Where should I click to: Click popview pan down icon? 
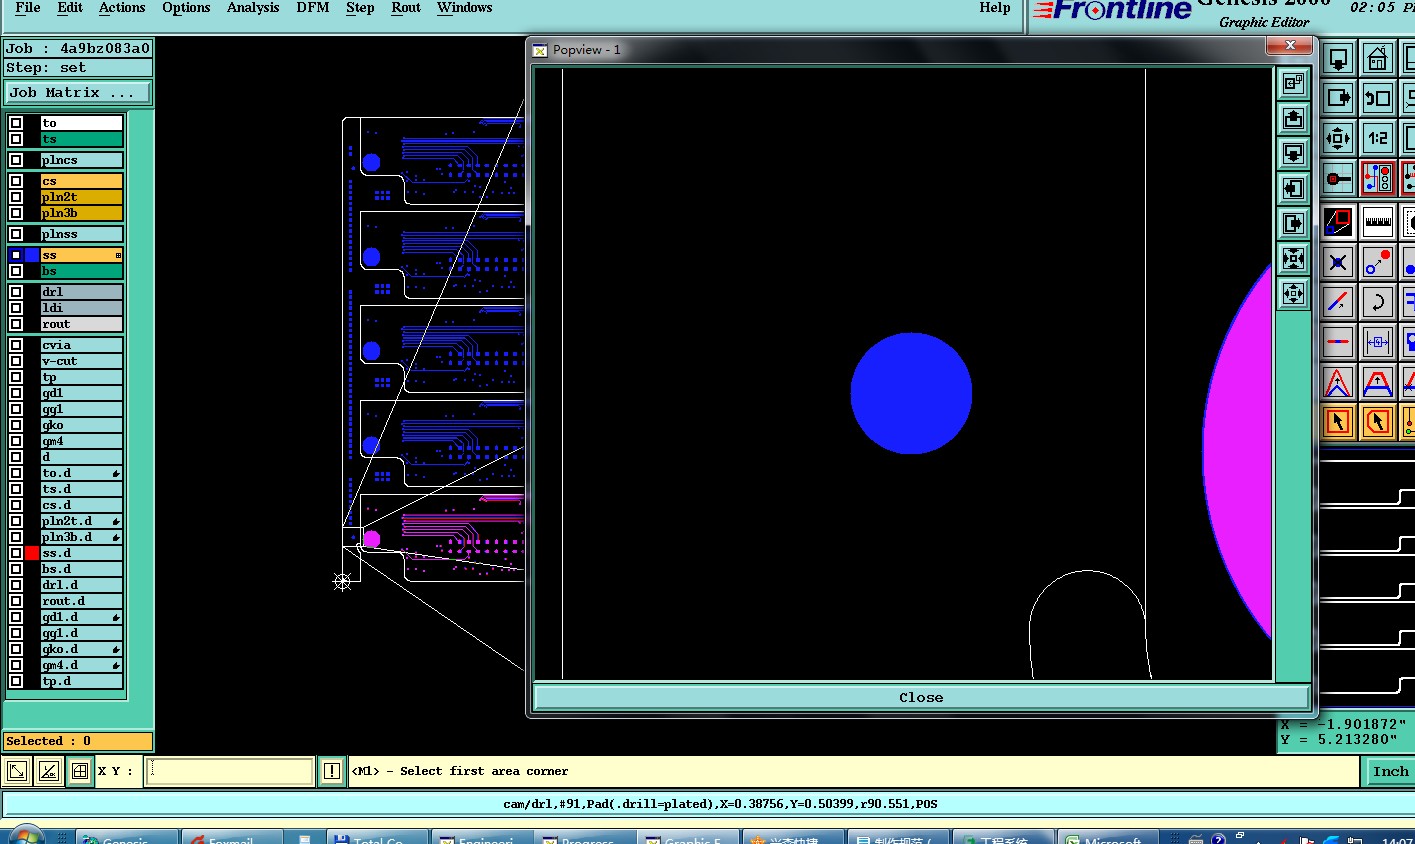pos(1293,154)
